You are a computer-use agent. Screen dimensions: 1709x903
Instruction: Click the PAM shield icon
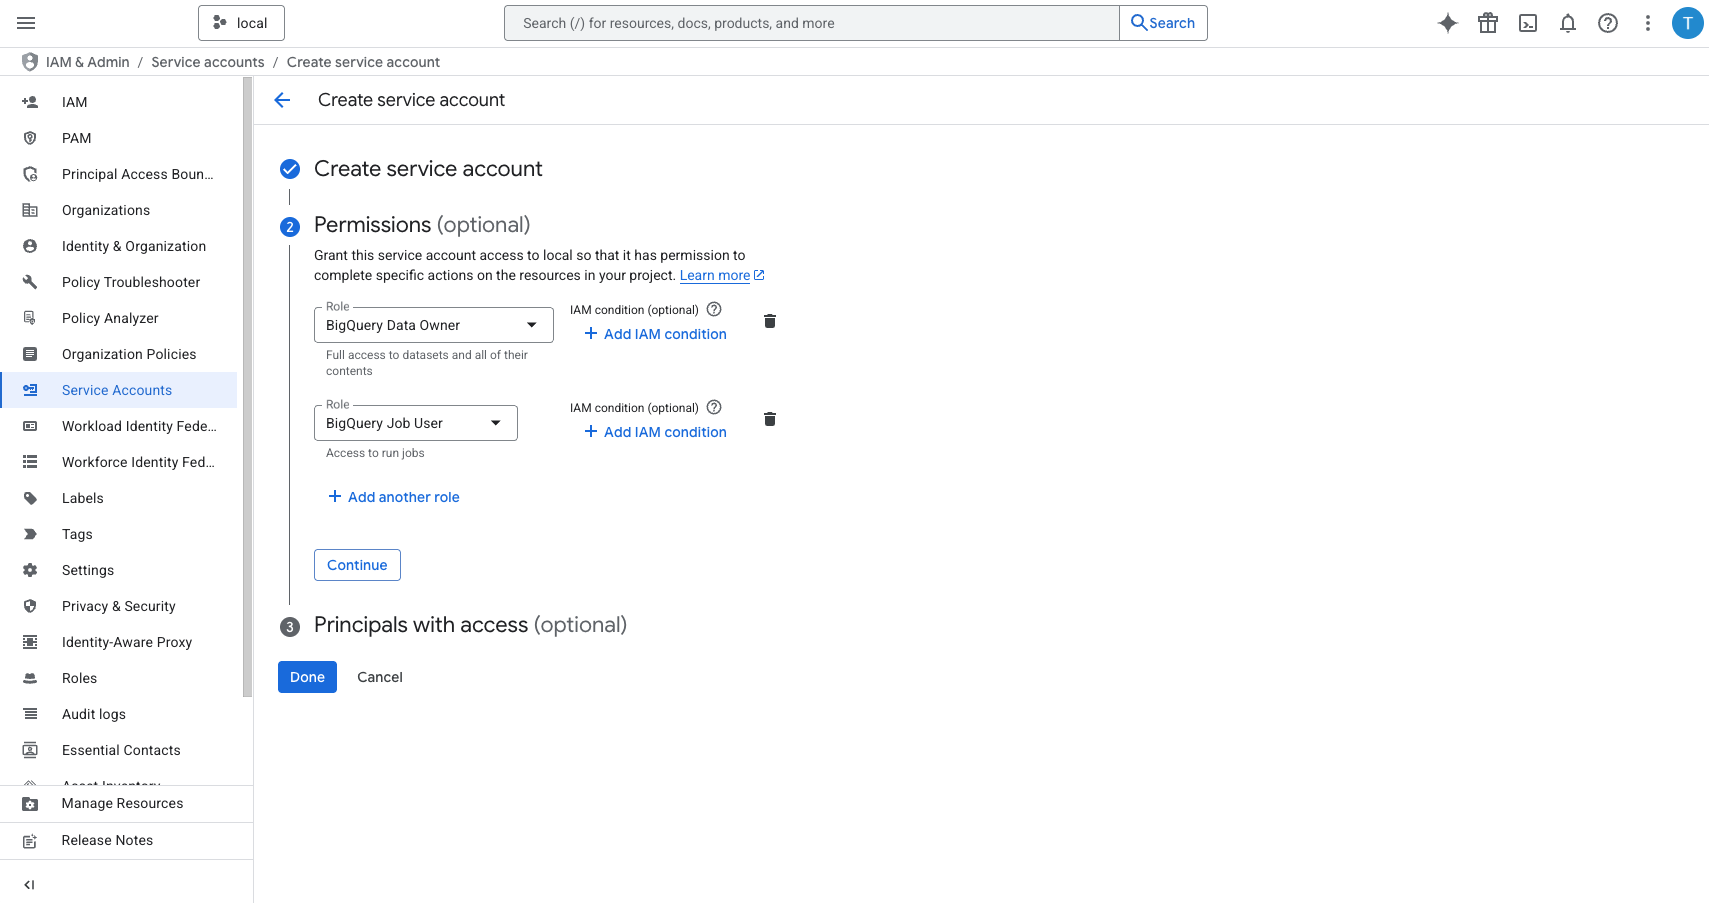point(30,138)
